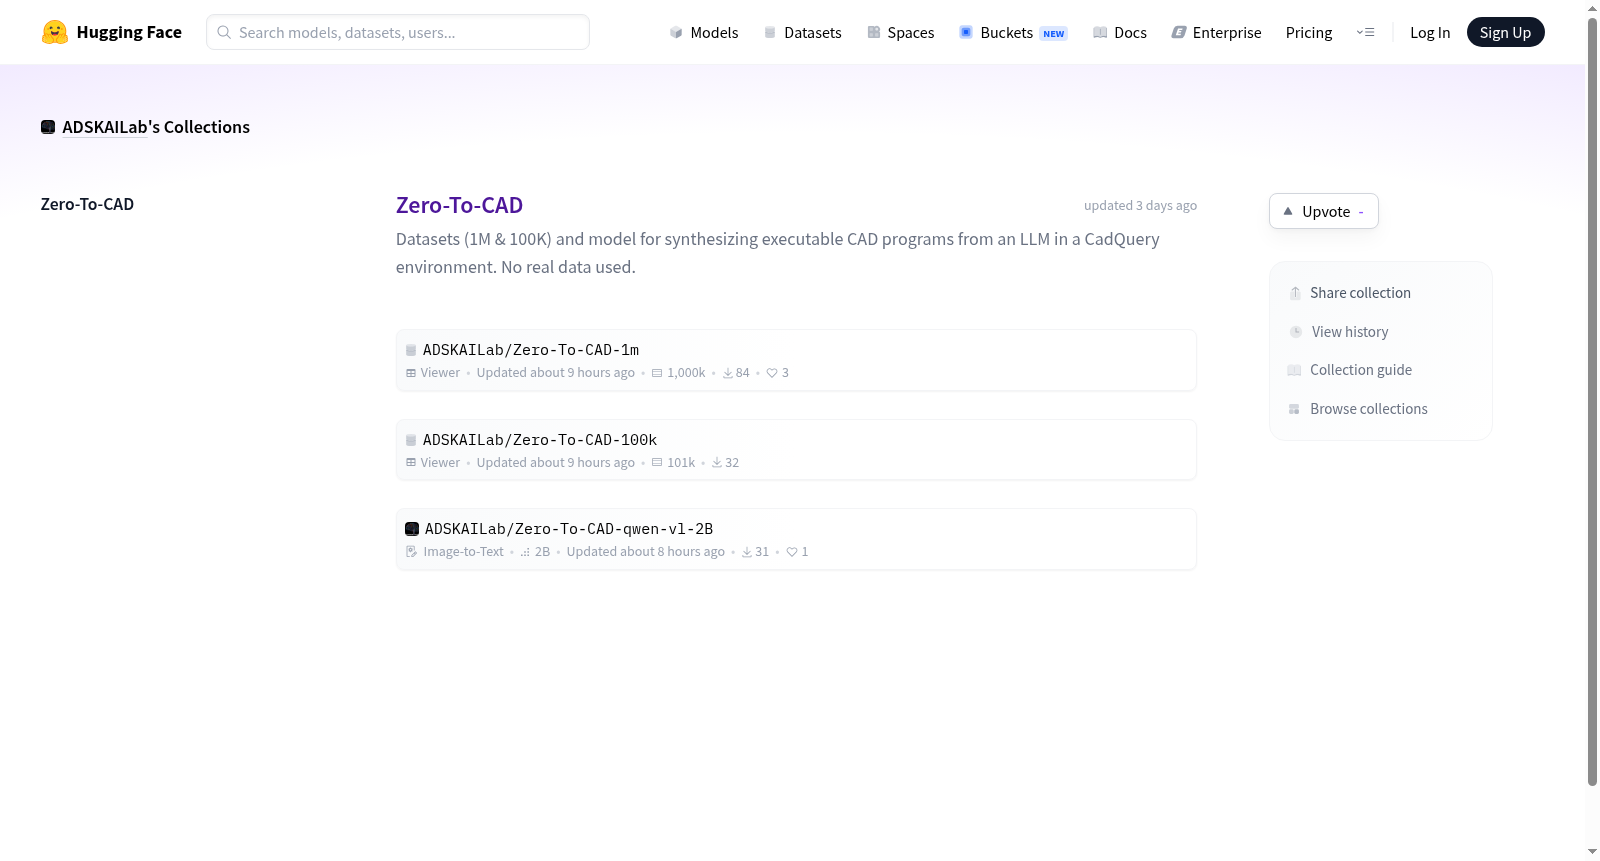Open the ADSKAILab/Zero-To-CAD-qwen-v1-2B model
The height and width of the screenshot is (861, 1600).
569,529
